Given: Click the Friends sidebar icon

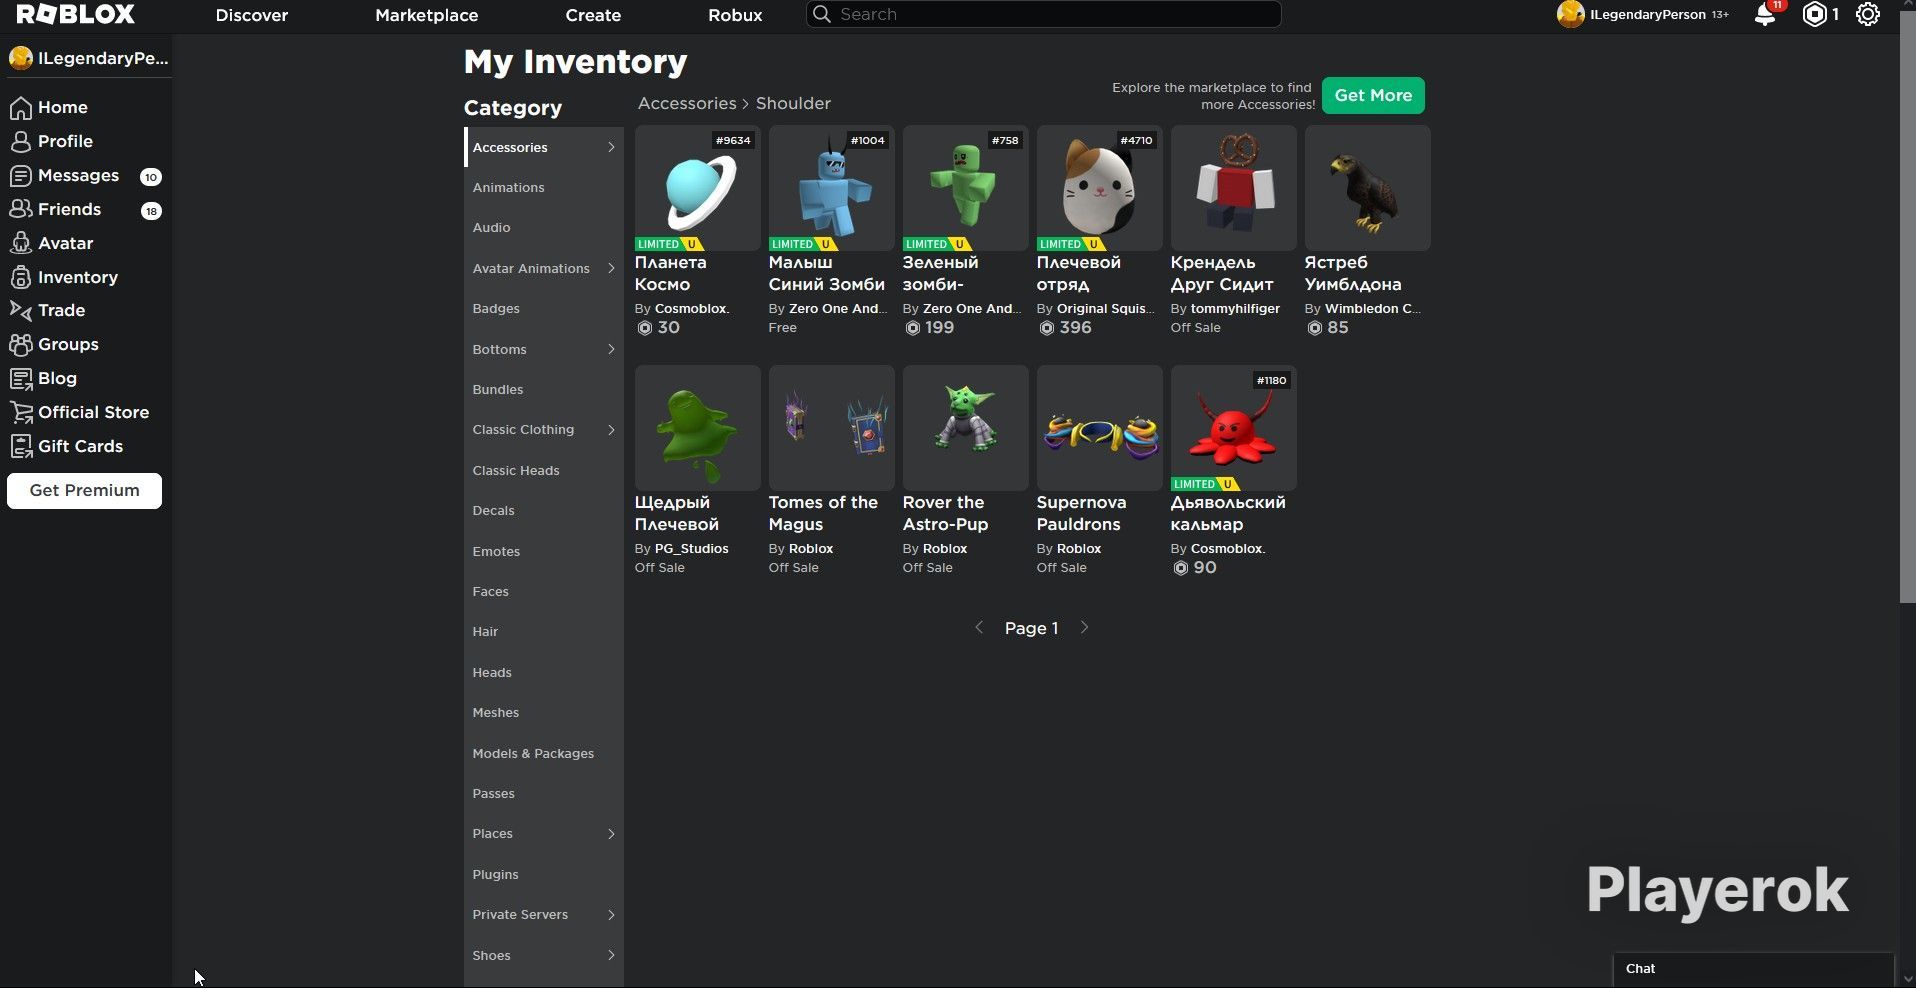Looking at the screenshot, I should pyautogui.click(x=21, y=210).
